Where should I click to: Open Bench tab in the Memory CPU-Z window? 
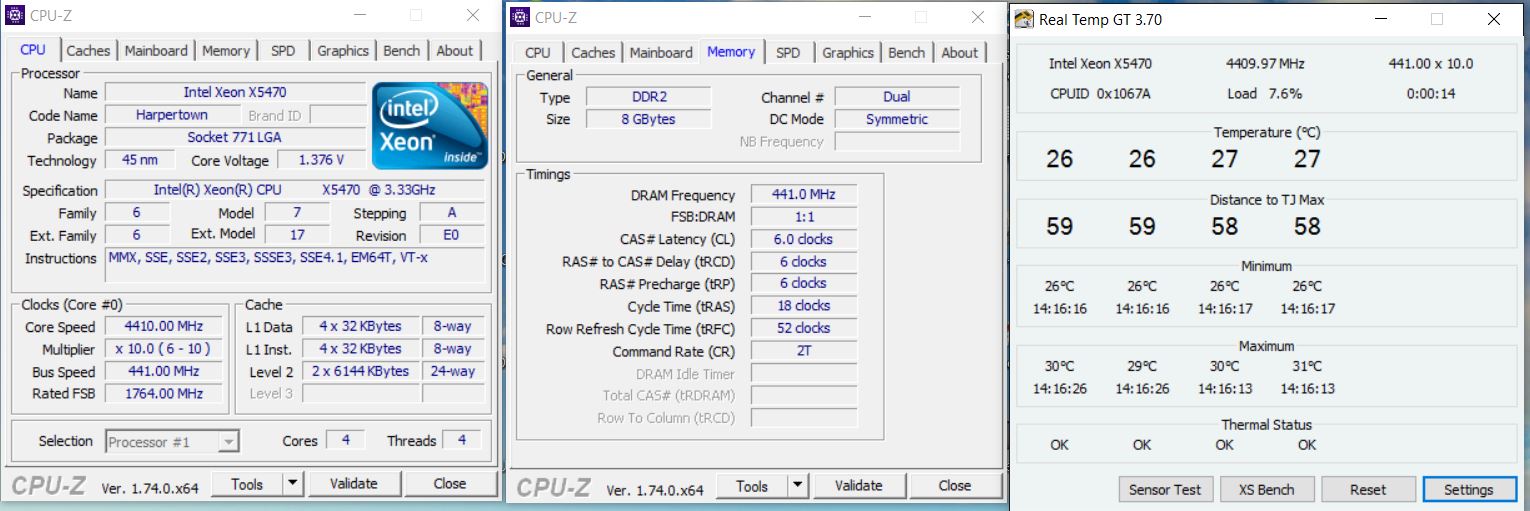(907, 52)
